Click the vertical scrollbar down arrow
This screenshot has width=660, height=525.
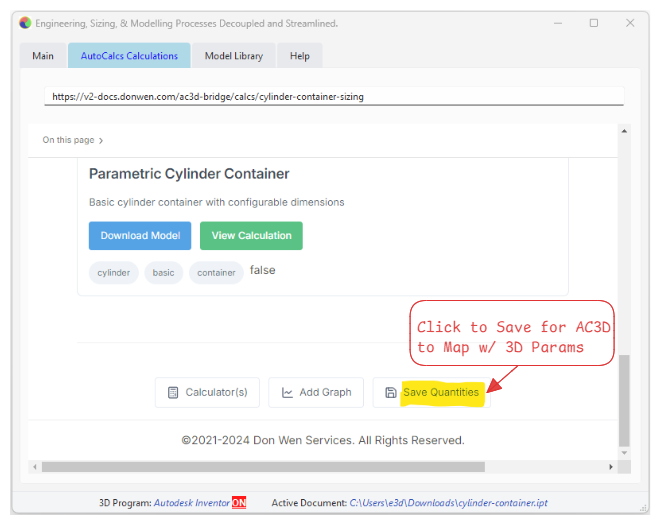point(624,453)
